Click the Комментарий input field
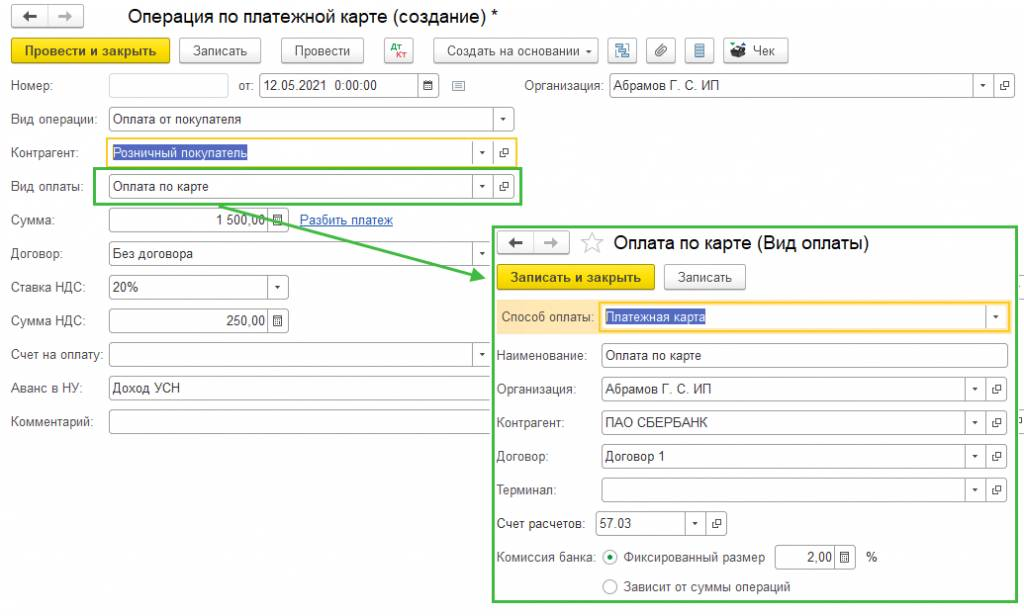1024x616 pixels. pos(299,422)
